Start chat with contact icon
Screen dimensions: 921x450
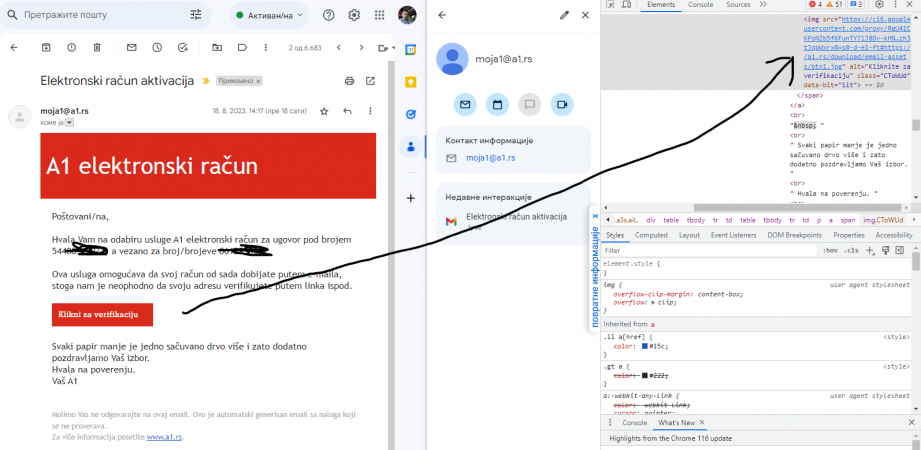(529, 105)
